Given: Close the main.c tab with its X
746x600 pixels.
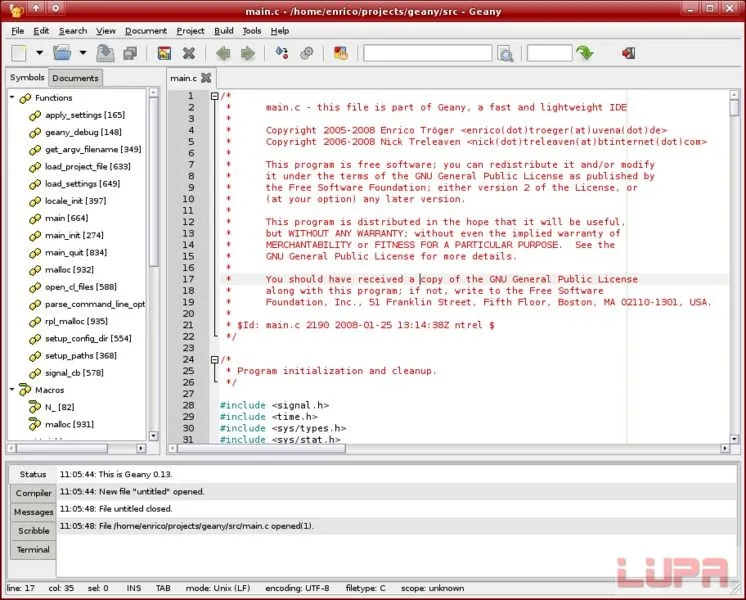Looking at the screenshot, I should click(x=206, y=78).
